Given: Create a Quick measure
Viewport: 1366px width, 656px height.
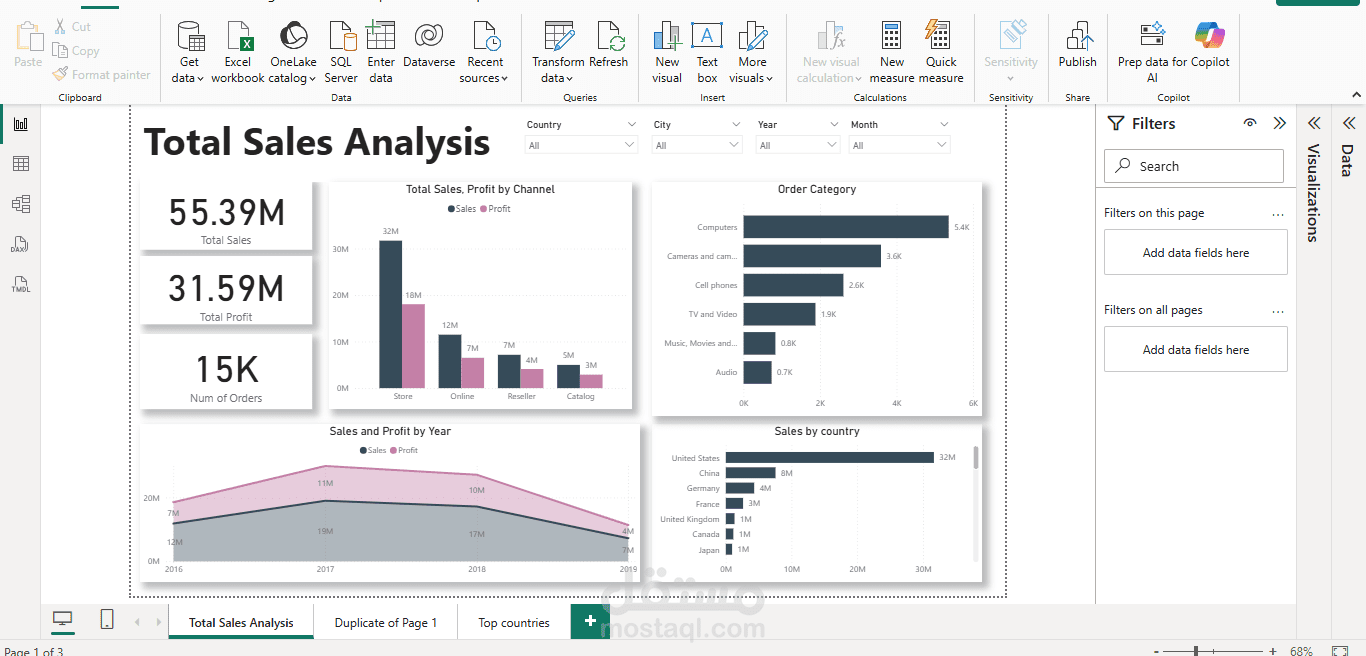Looking at the screenshot, I should [x=941, y=52].
